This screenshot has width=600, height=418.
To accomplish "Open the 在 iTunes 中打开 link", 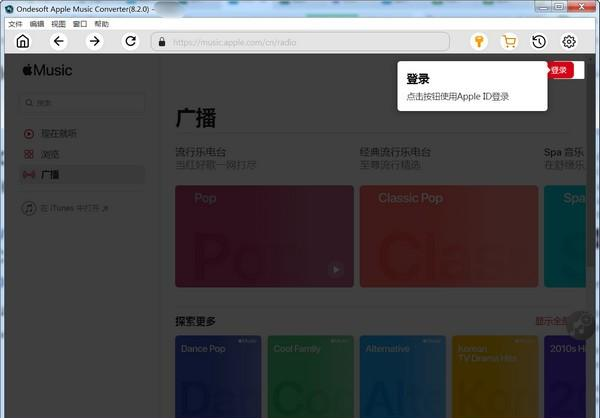I will (74, 208).
